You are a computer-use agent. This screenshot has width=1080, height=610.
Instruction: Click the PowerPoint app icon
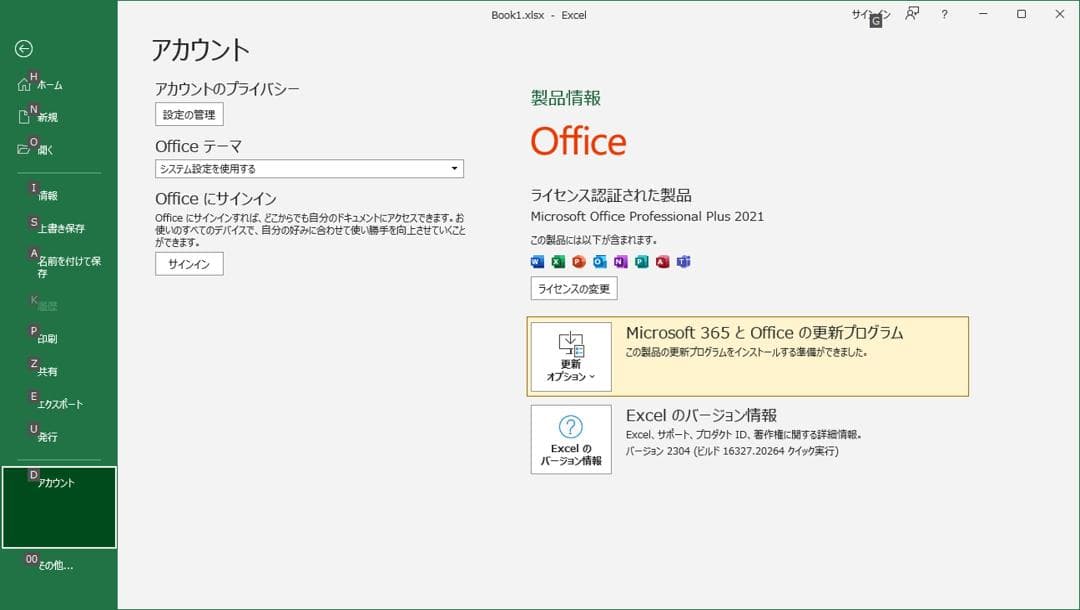(x=580, y=261)
